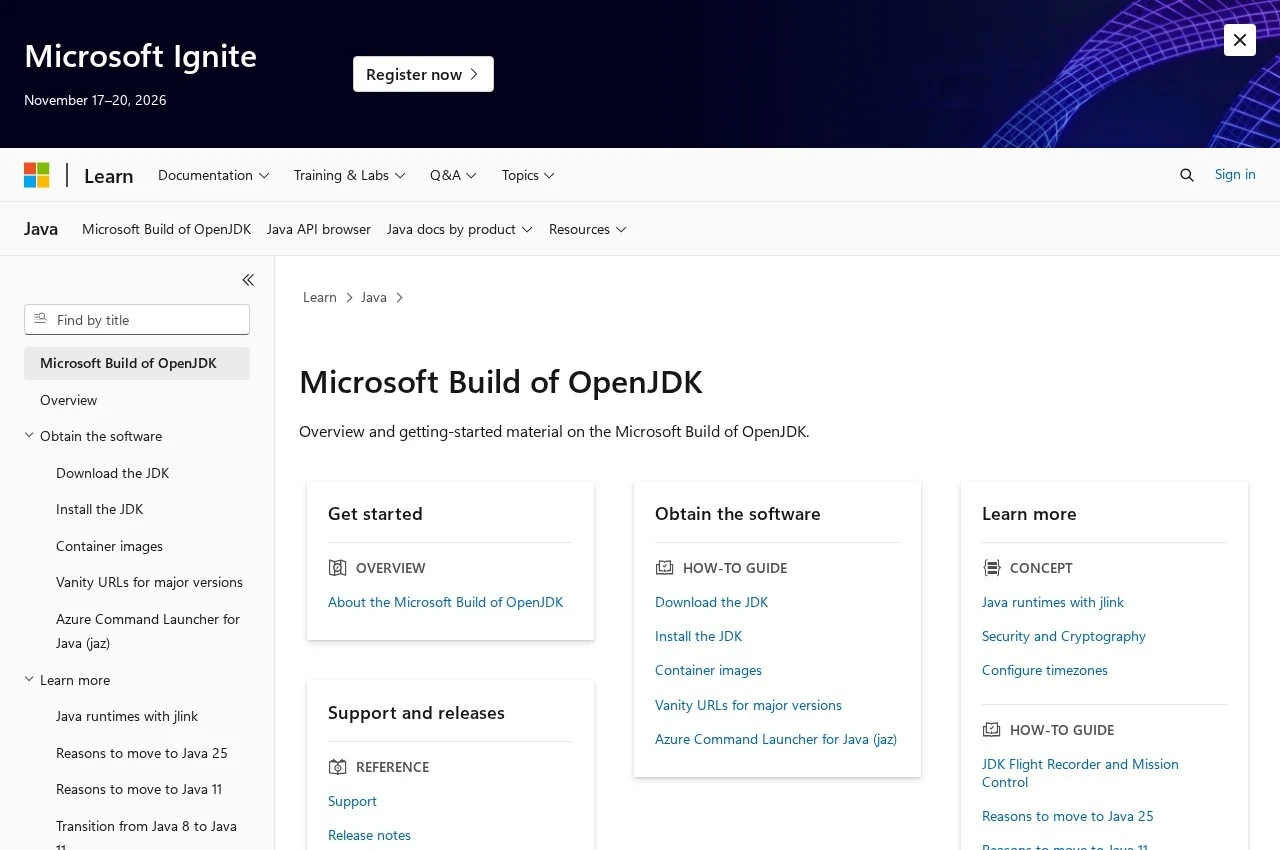Collapse the Learn more tree section

[29, 680]
